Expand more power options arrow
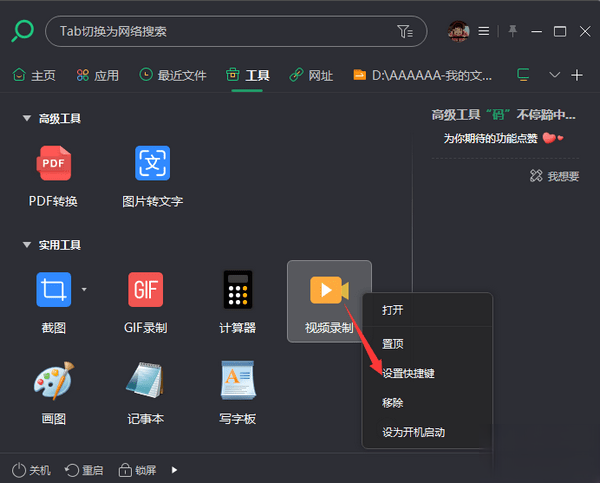The image size is (600, 483). 174,470
